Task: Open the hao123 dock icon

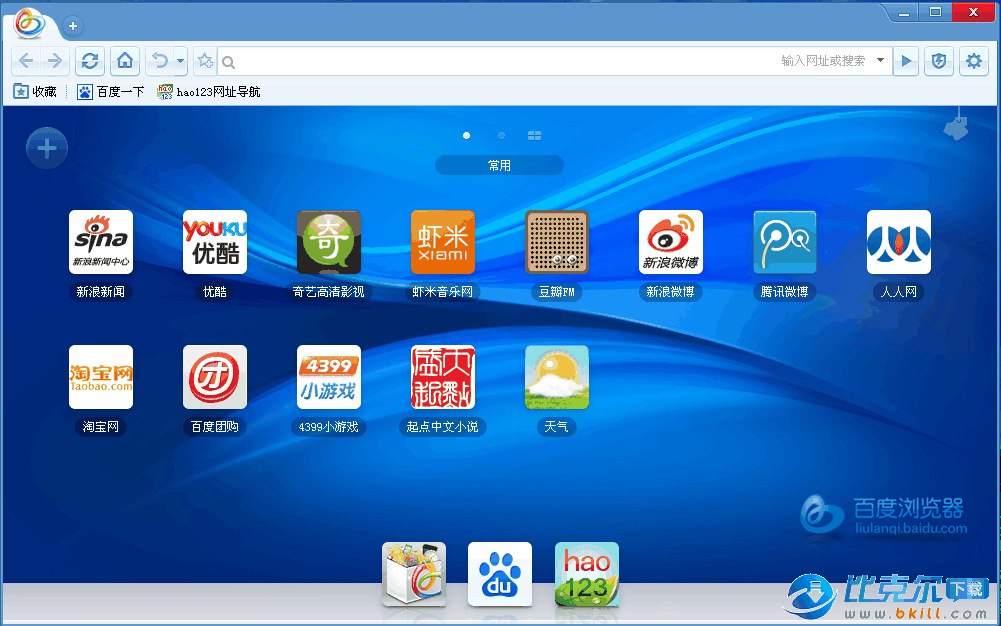Action: [587, 574]
